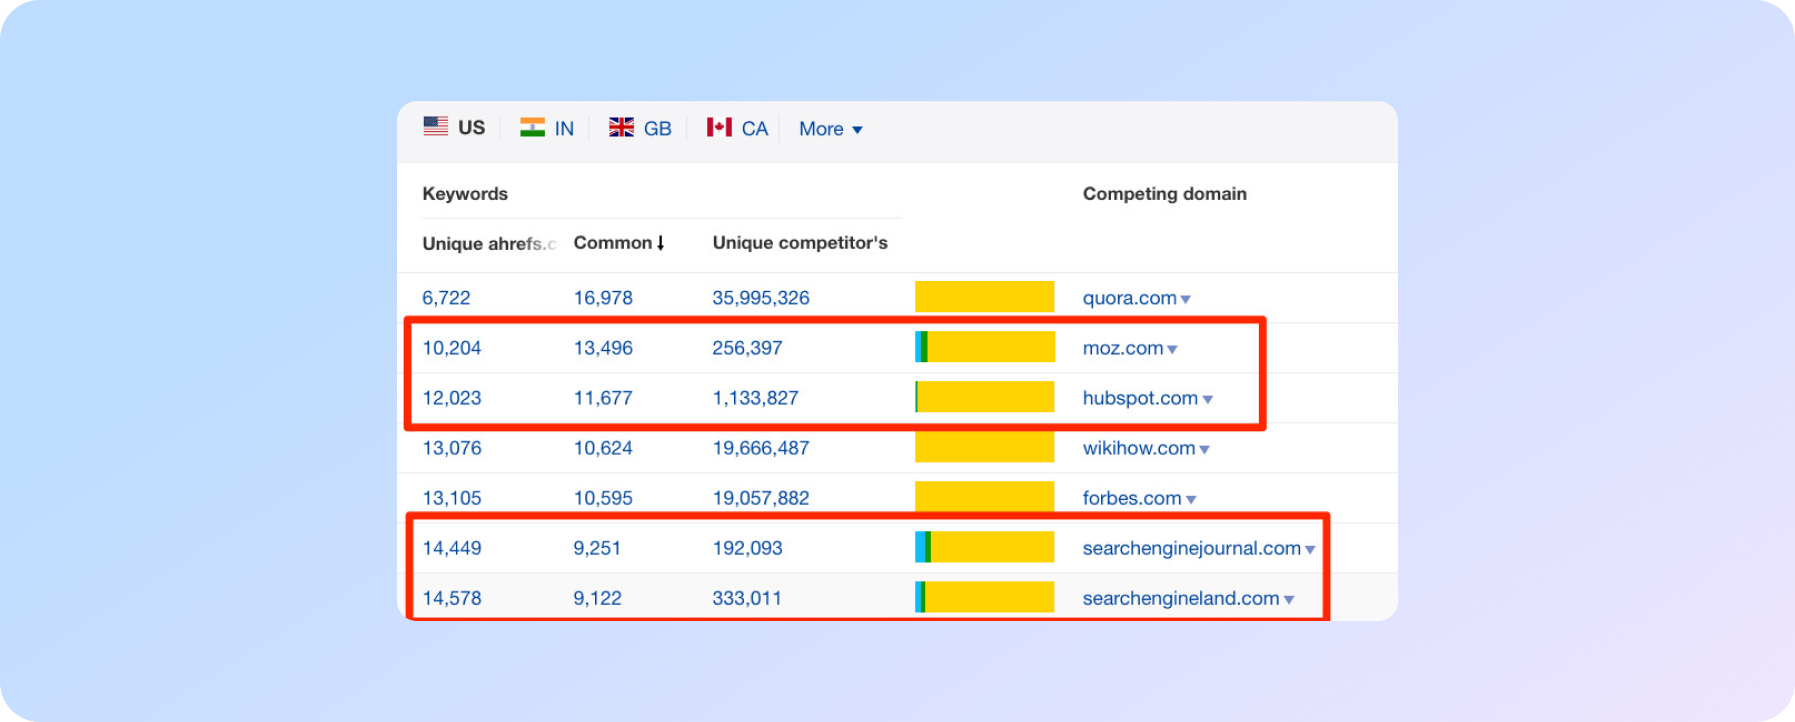Open competitor keywords 256,397
This screenshot has width=1795, height=722.
[747, 348]
